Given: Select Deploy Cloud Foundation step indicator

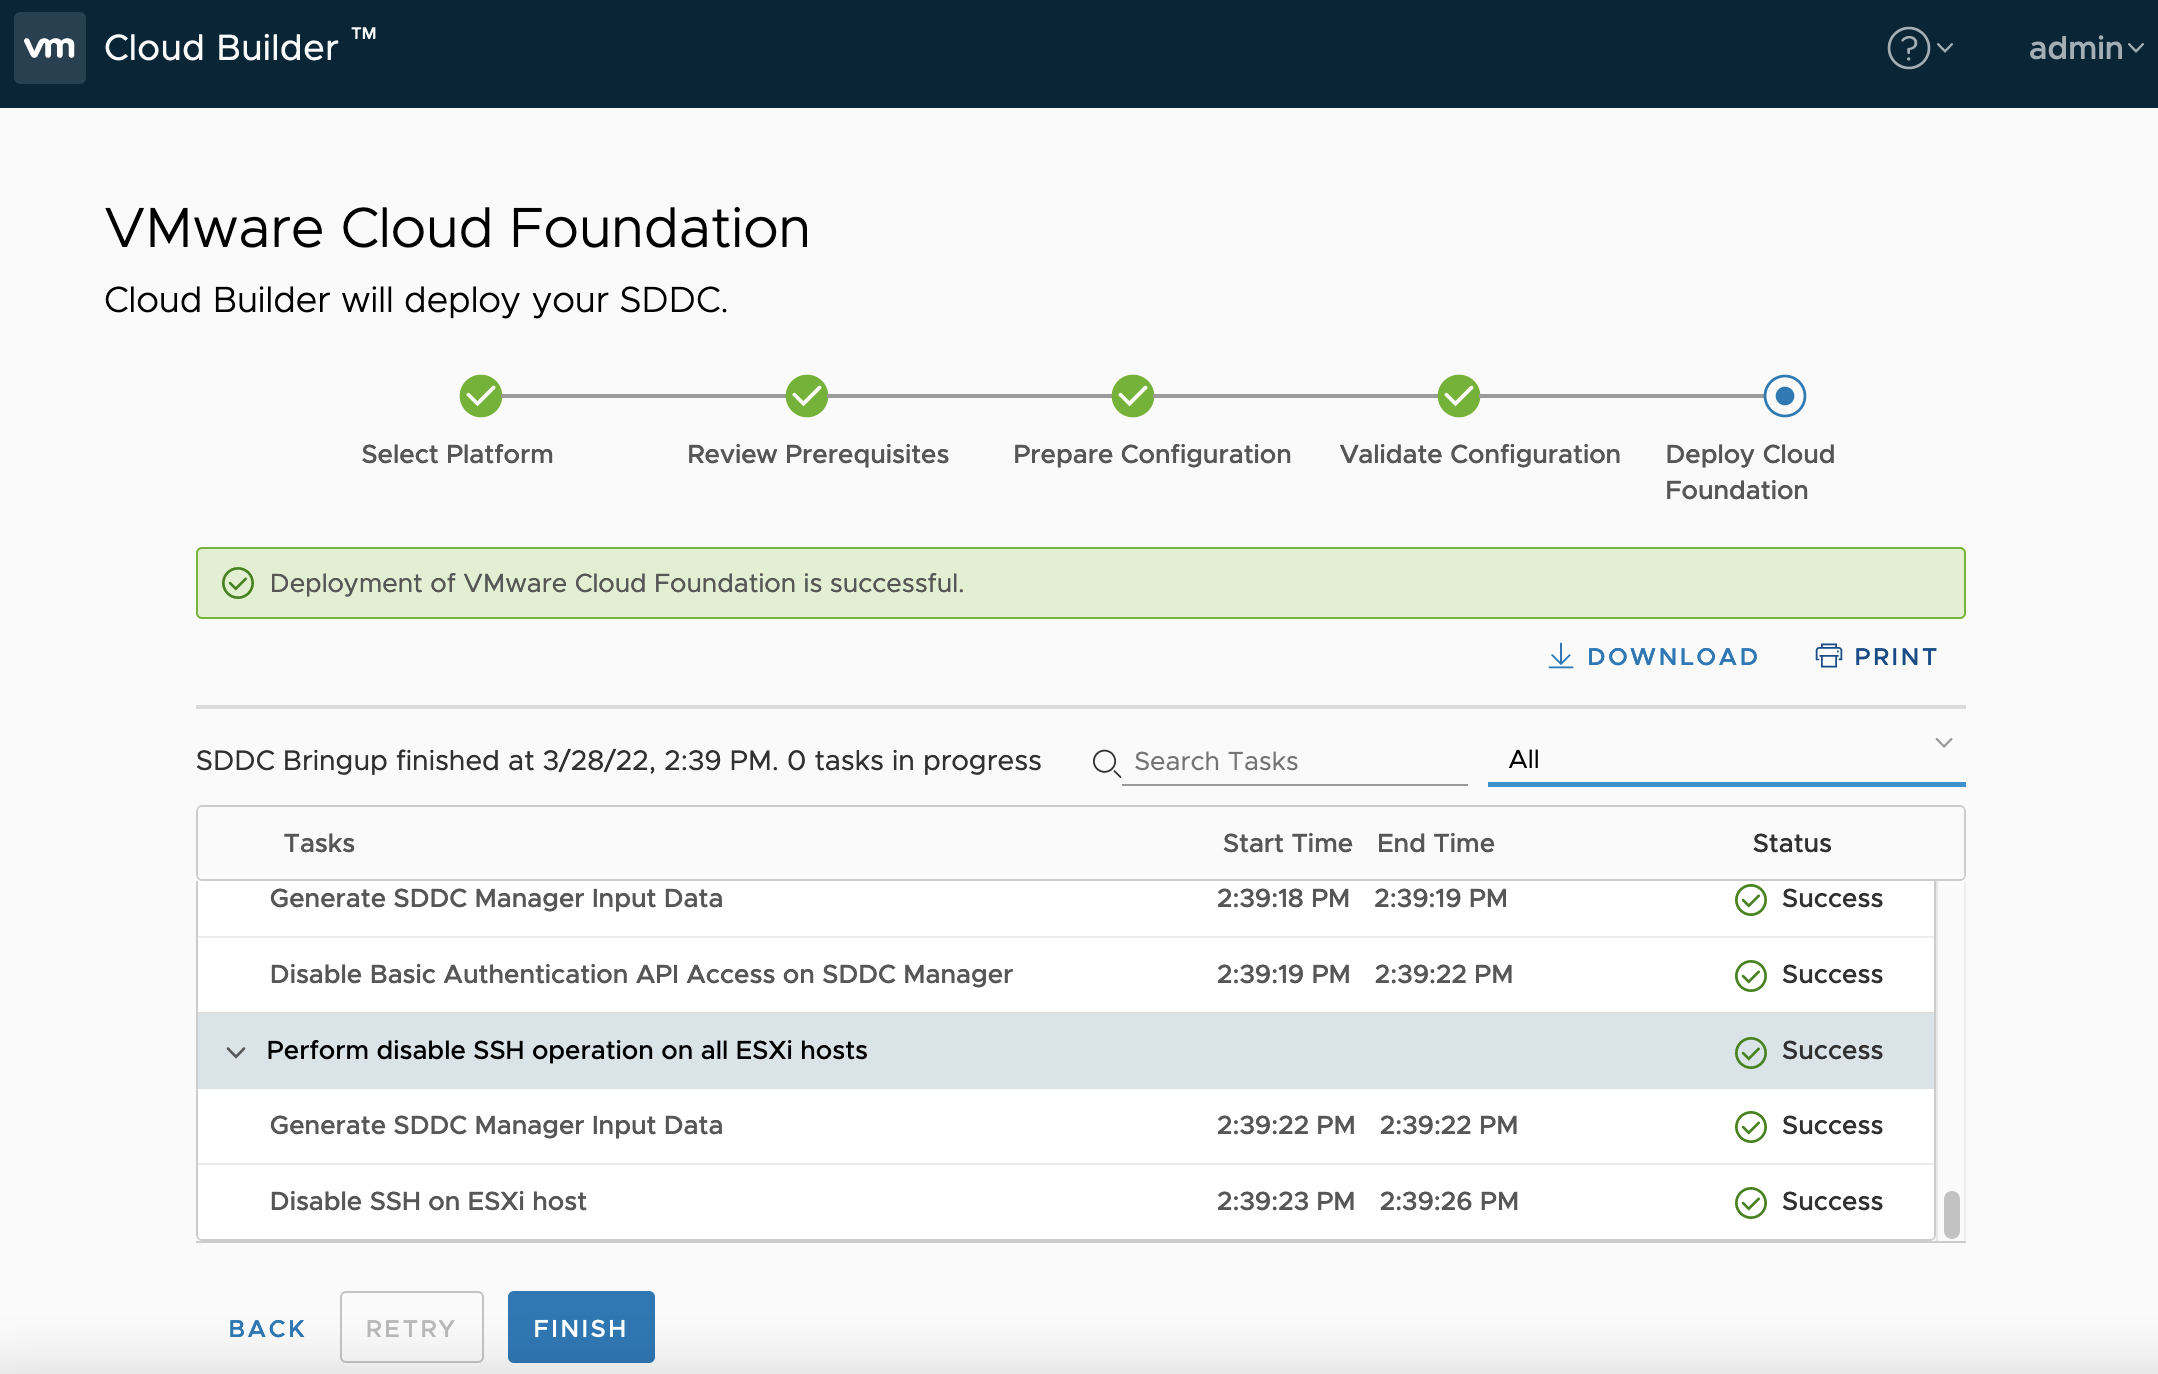Looking at the screenshot, I should point(1785,396).
